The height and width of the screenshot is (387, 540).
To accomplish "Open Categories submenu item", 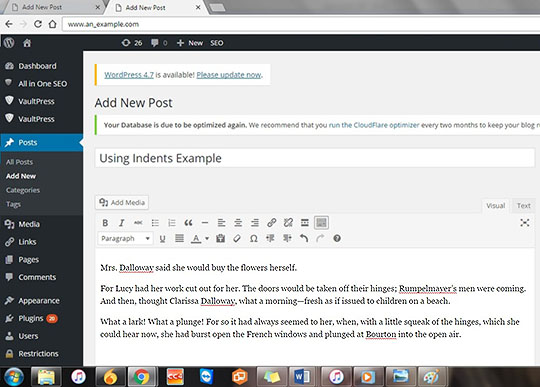I will [23, 190].
